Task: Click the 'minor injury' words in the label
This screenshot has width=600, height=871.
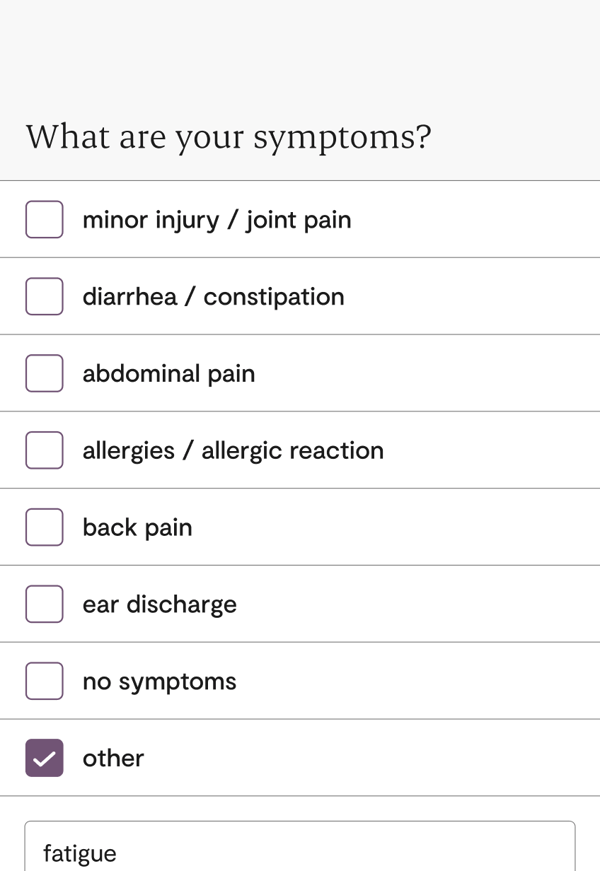Action: tap(150, 220)
